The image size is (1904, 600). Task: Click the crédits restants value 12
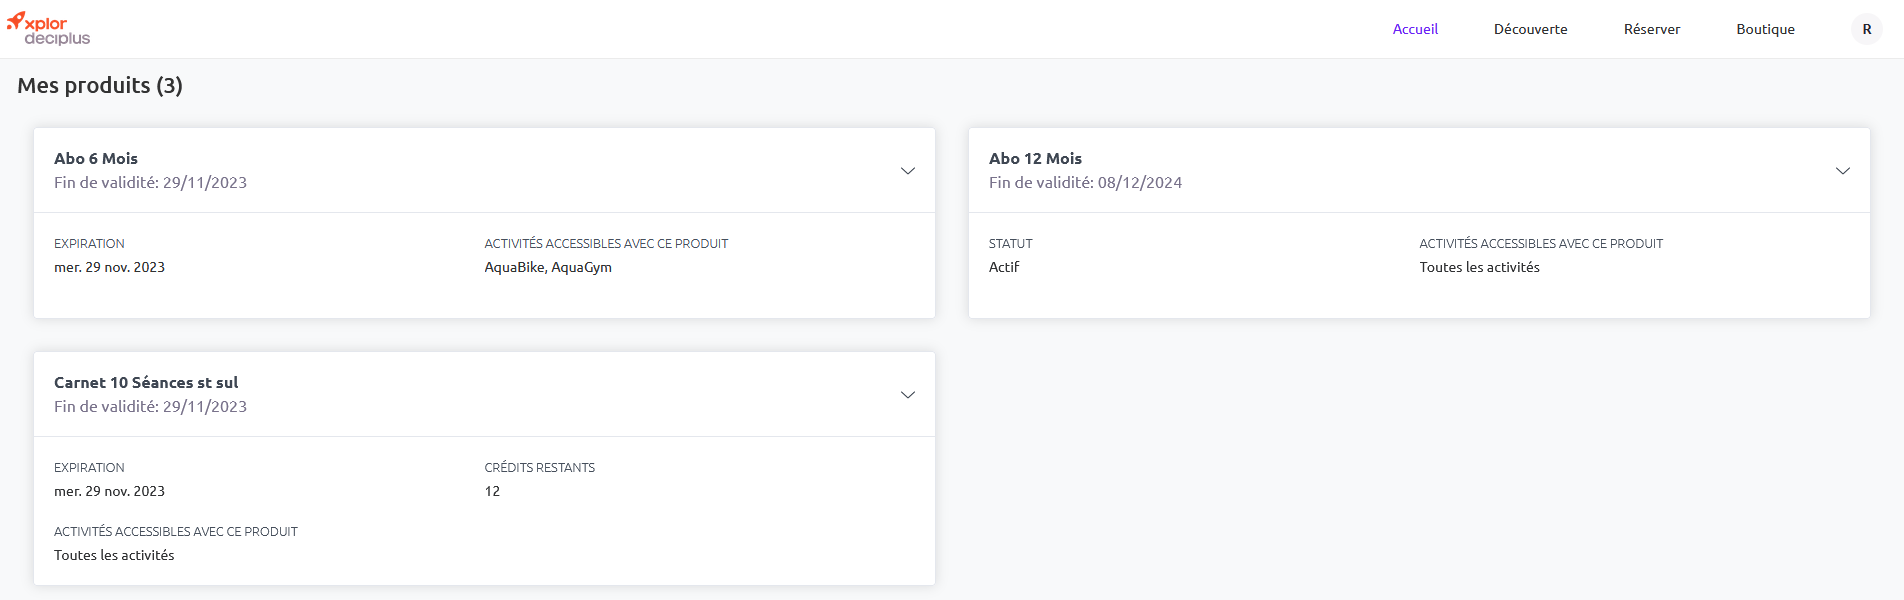492,491
